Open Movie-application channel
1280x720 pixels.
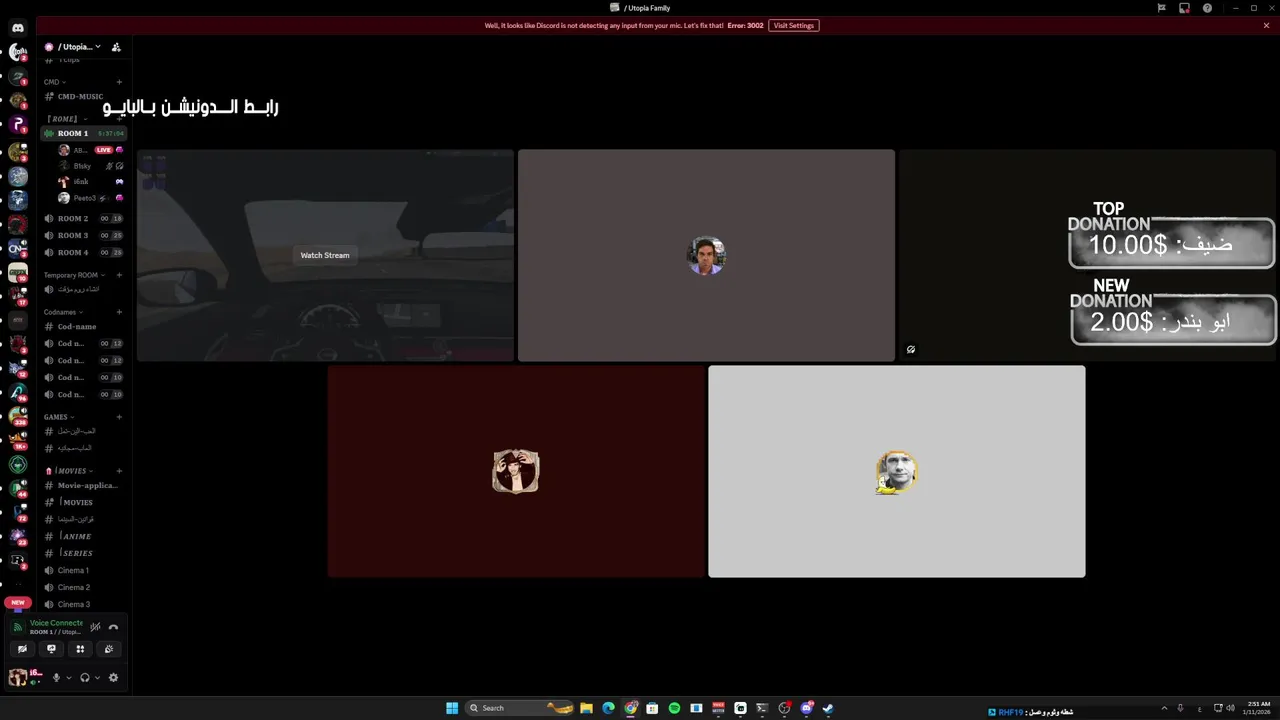(83, 485)
